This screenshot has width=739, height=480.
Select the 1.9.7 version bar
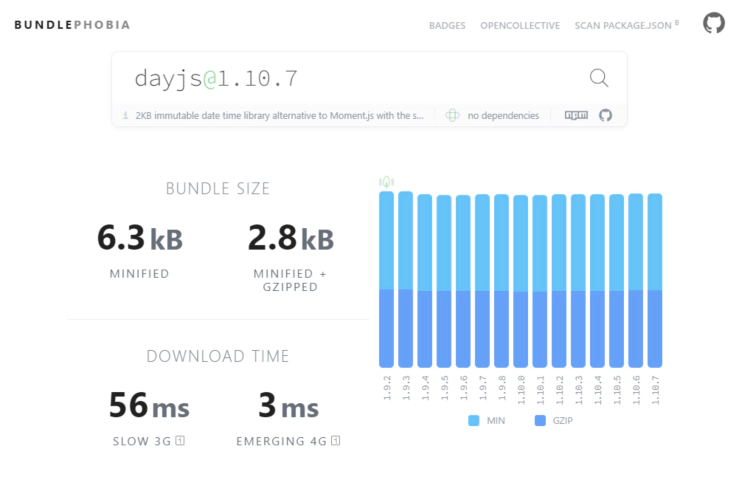click(482, 281)
